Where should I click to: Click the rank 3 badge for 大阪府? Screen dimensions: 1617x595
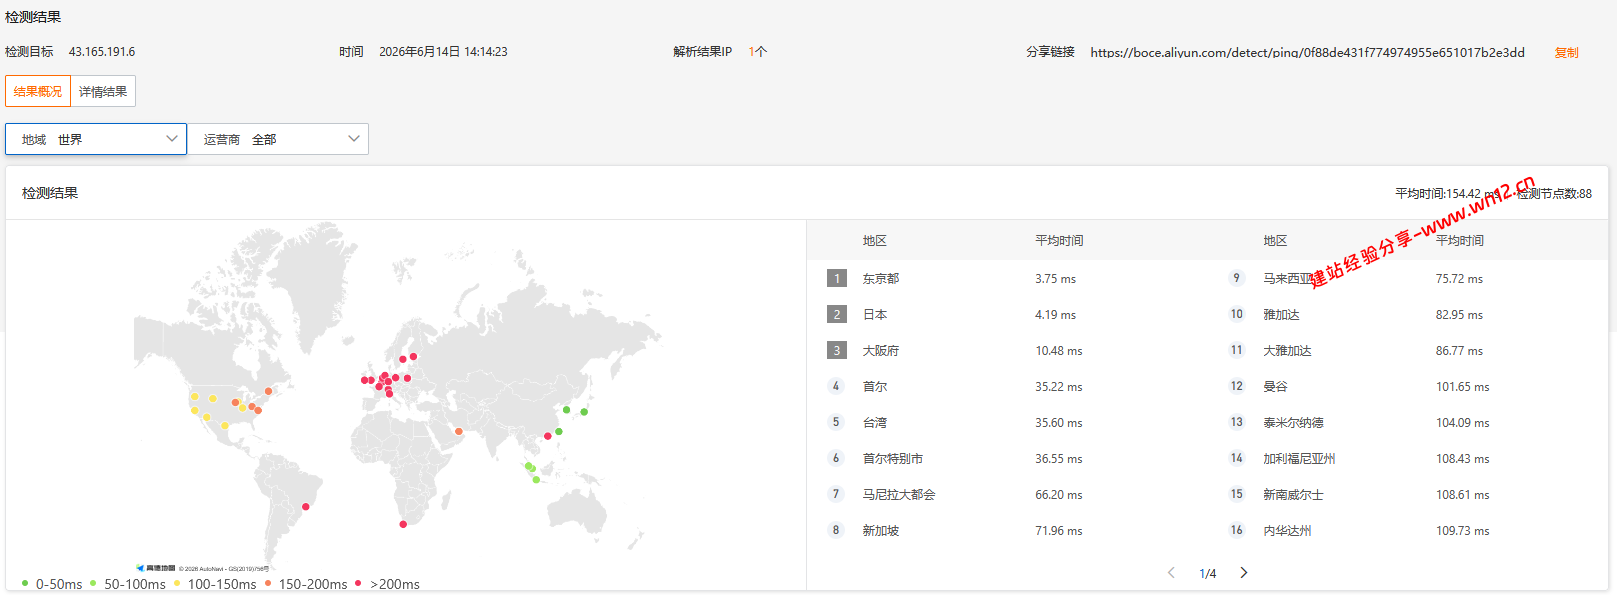[837, 350]
